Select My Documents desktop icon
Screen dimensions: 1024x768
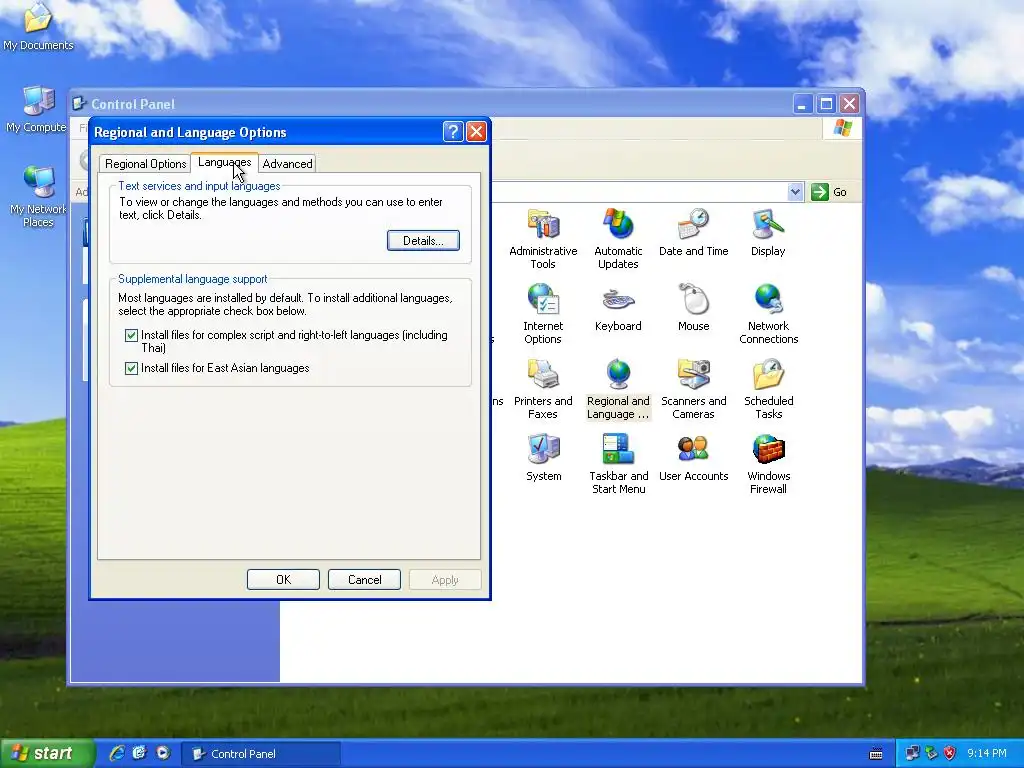pyautogui.click(x=38, y=26)
